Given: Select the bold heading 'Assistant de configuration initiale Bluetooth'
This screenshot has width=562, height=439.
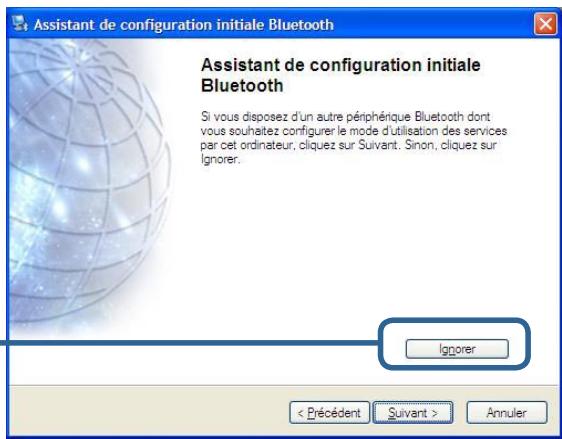Looking at the screenshot, I should 340,75.
